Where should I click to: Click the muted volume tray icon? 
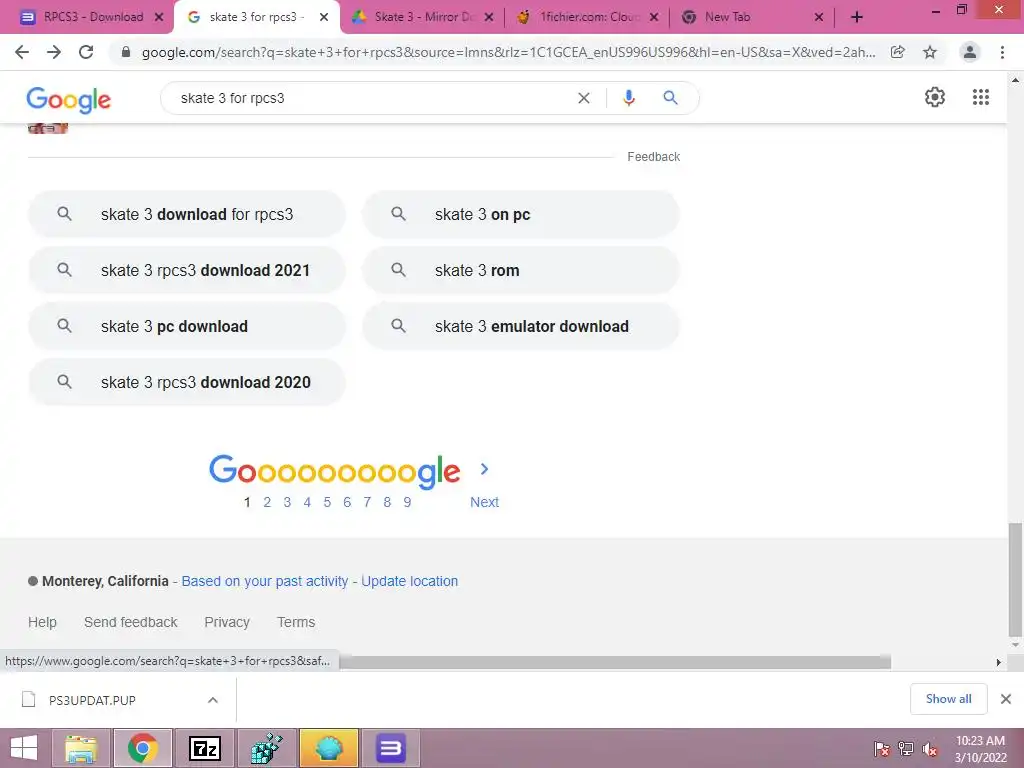coord(931,749)
